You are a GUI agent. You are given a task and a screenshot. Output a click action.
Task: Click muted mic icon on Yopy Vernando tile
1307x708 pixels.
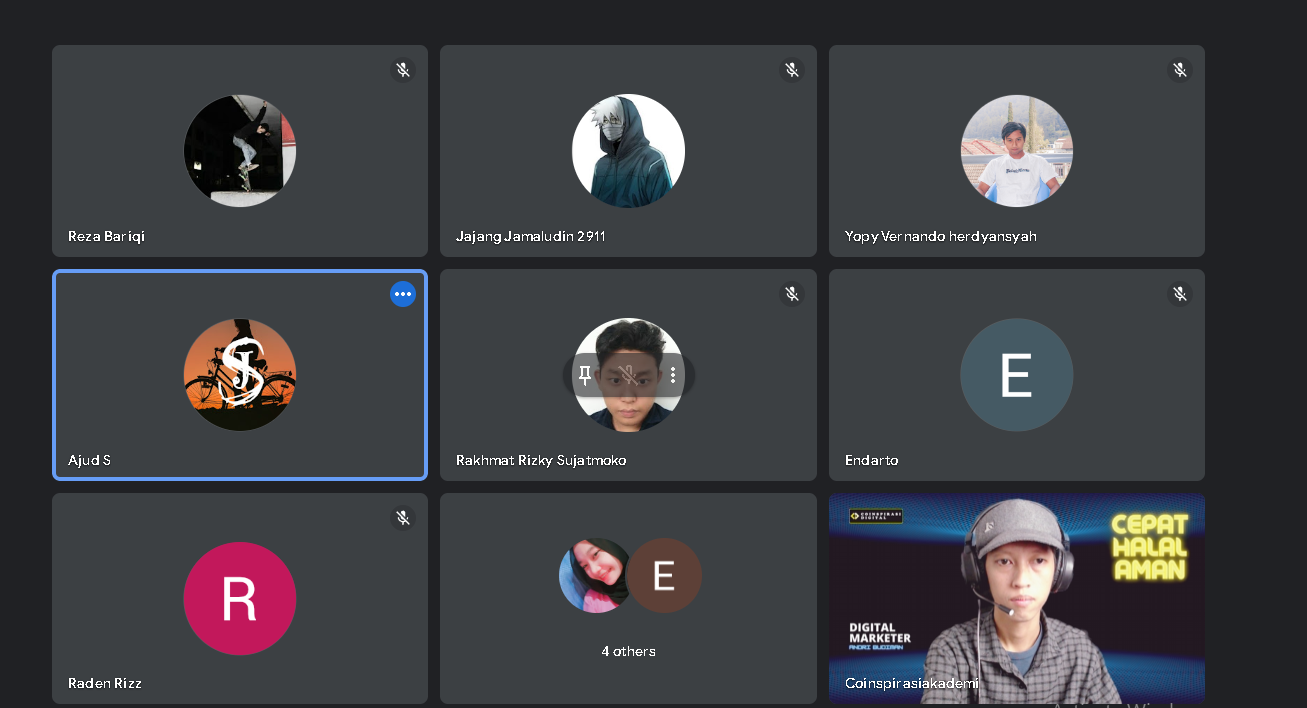1180,70
